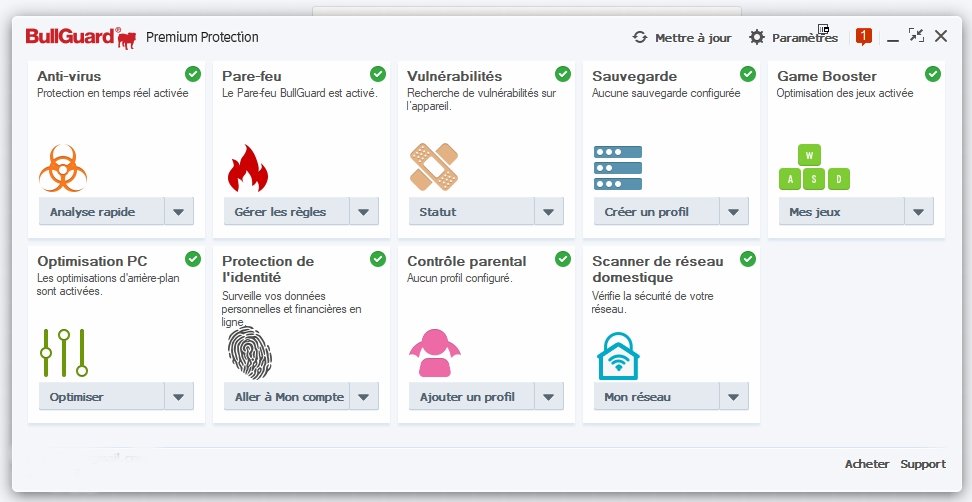
Task: Open Paramètres settings label
Action: tap(805, 38)
